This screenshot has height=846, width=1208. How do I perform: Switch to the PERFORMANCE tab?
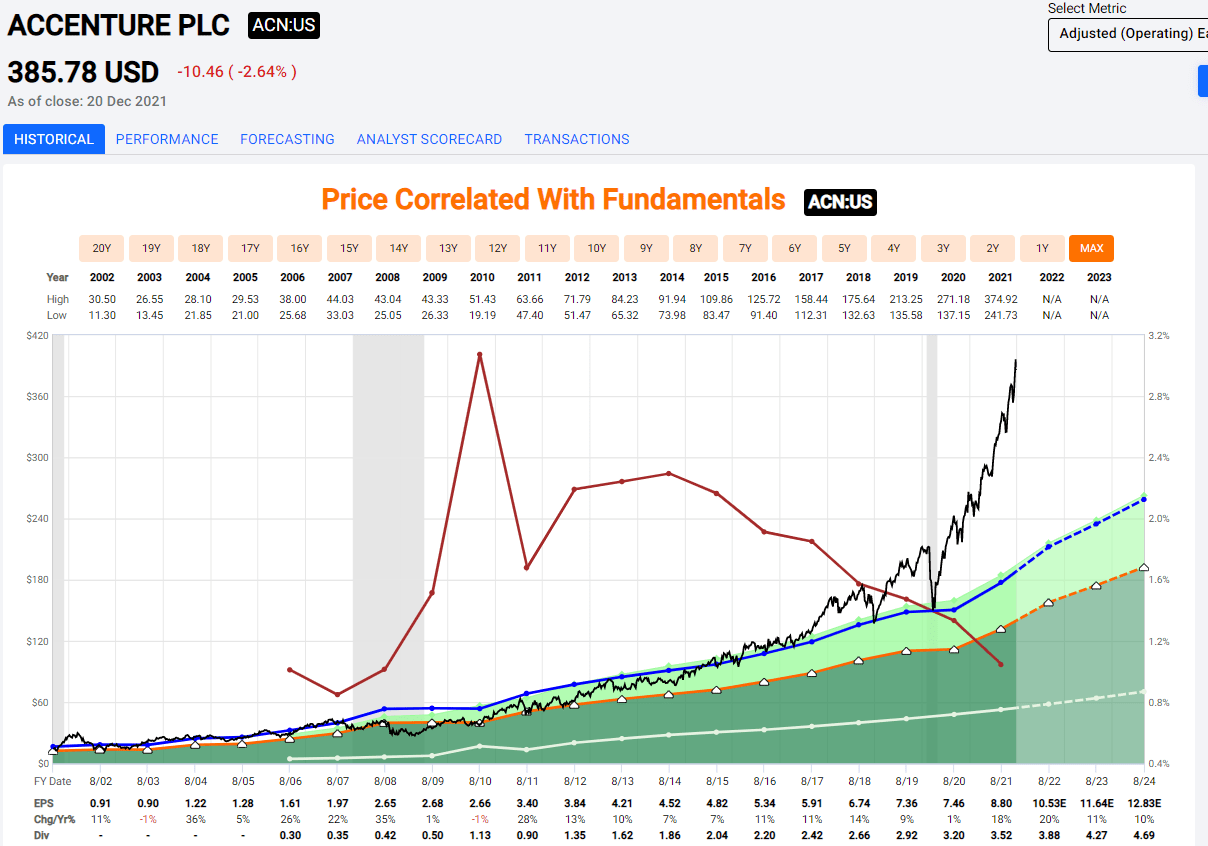[x=167, y=139]
